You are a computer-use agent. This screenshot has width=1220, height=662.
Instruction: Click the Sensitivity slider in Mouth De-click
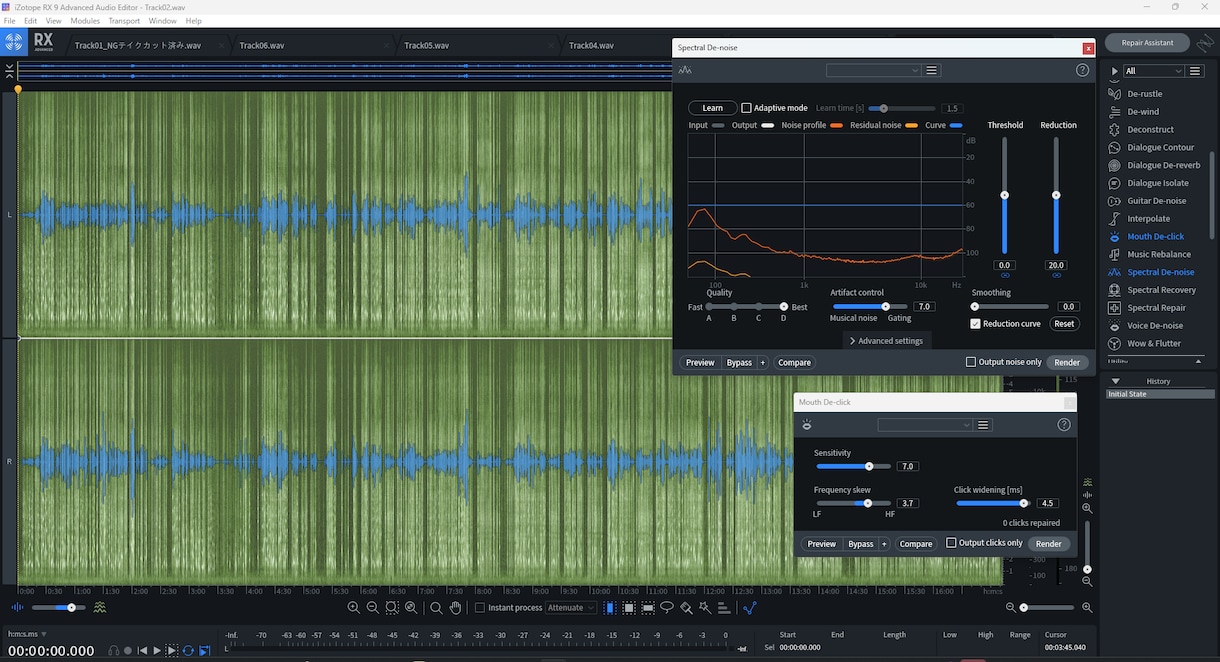click(x=853, y=466)
